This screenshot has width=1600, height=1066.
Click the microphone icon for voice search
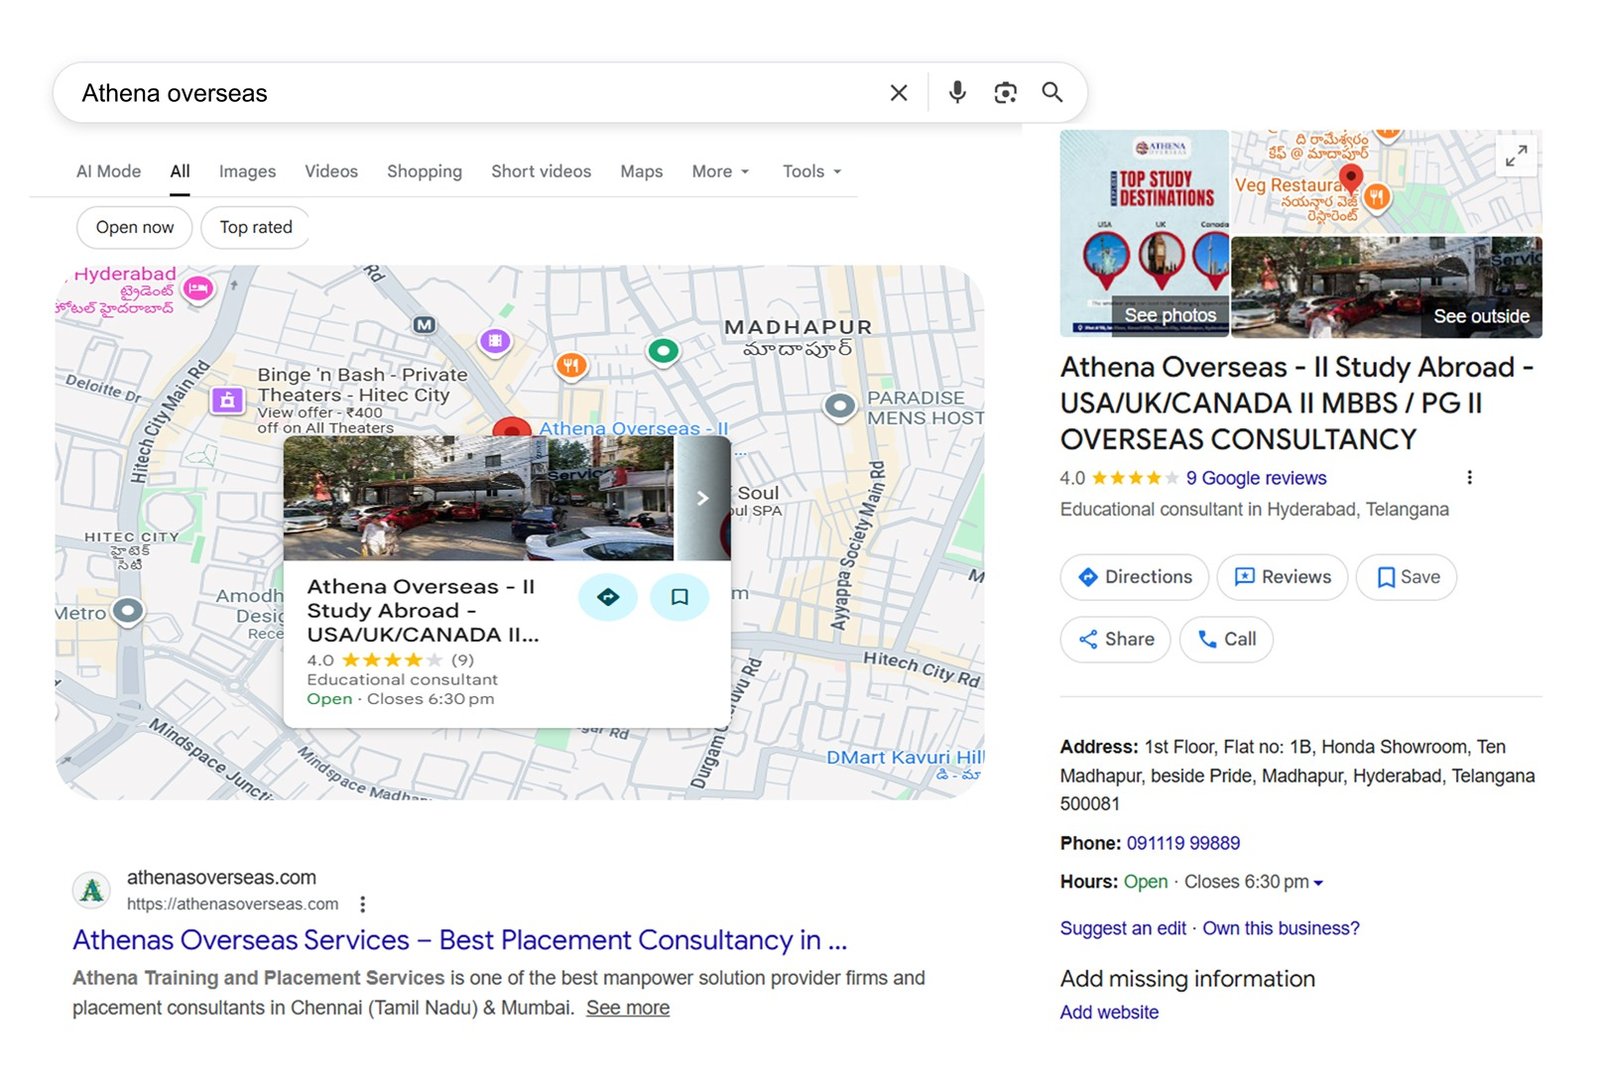(956, 91)
